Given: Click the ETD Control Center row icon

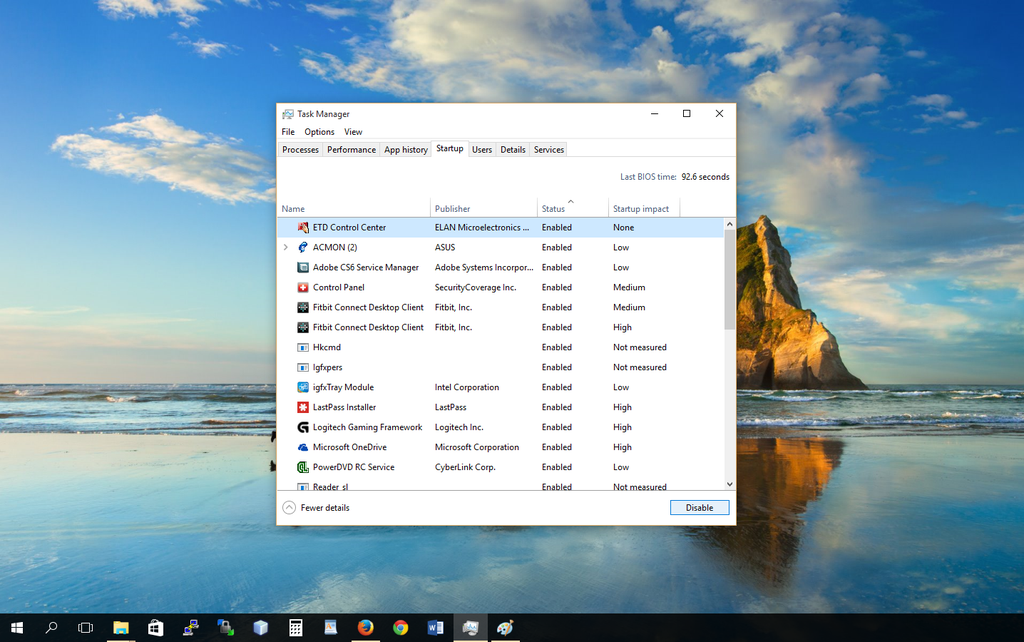Looking at the screenshot, I should point(303,227).
